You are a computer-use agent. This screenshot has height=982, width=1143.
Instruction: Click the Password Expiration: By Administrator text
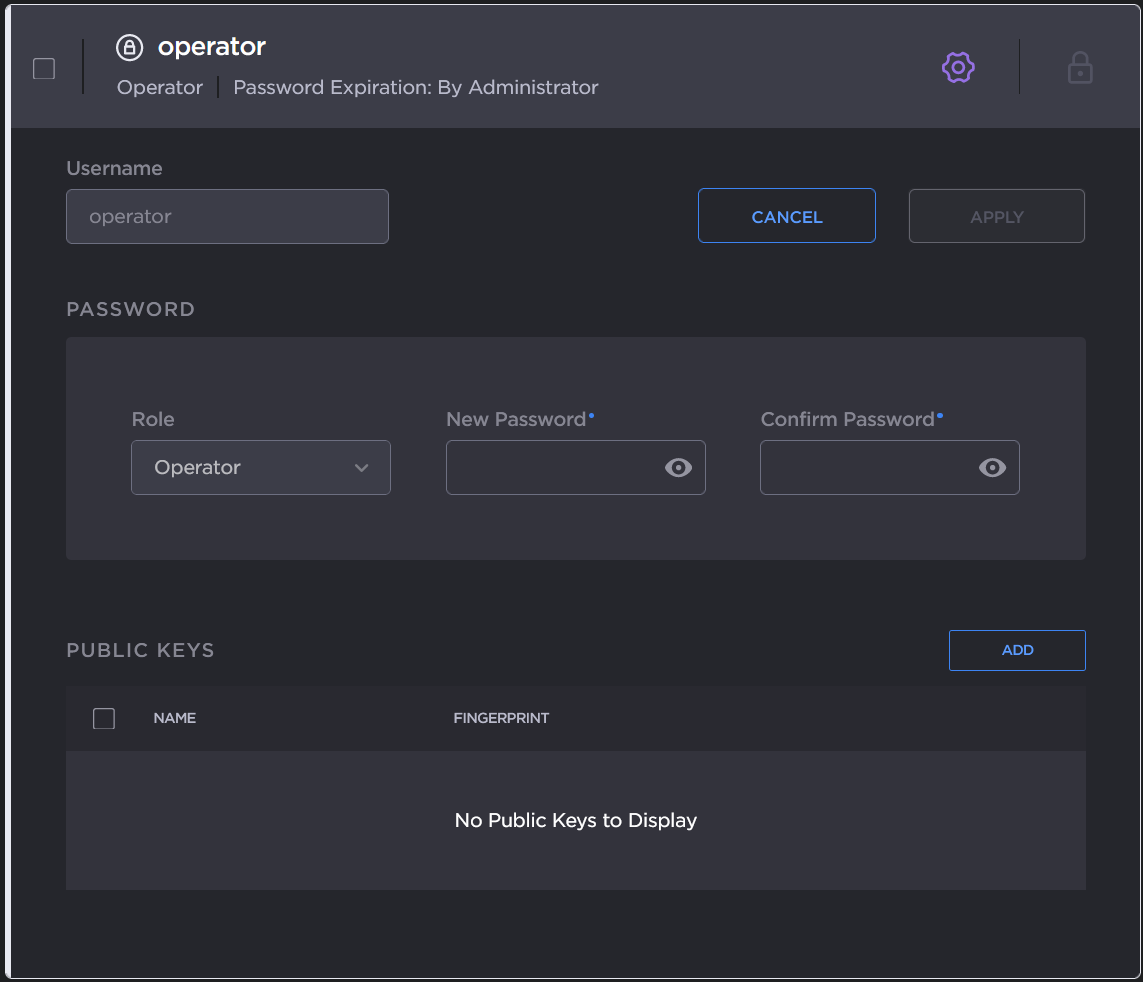tap(416, 87)
